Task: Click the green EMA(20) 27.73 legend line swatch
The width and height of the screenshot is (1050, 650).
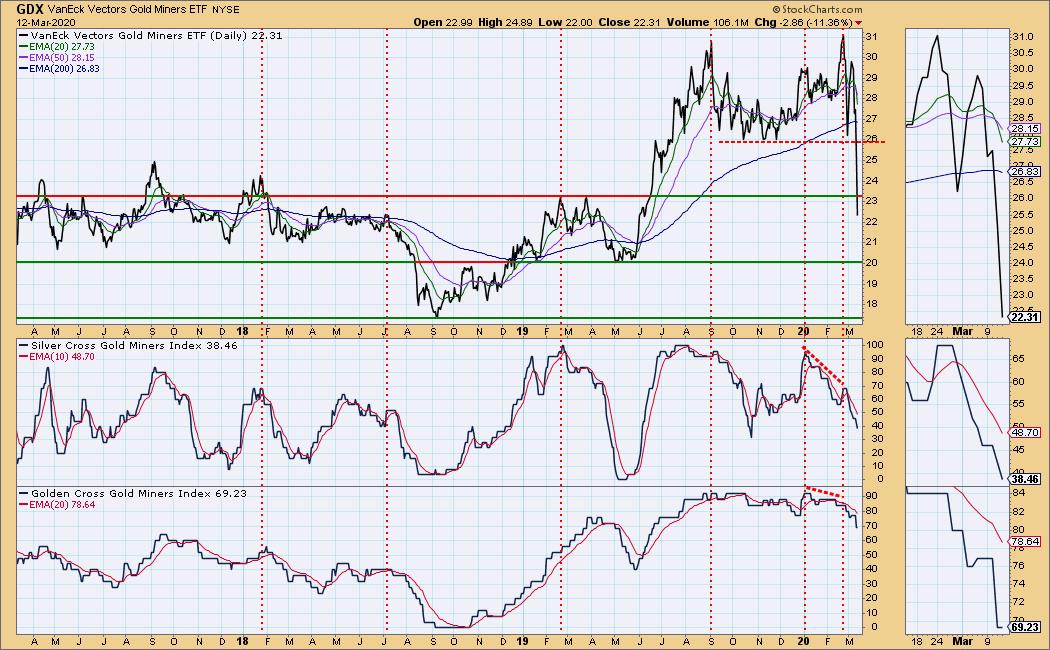Action: point(23,47)
